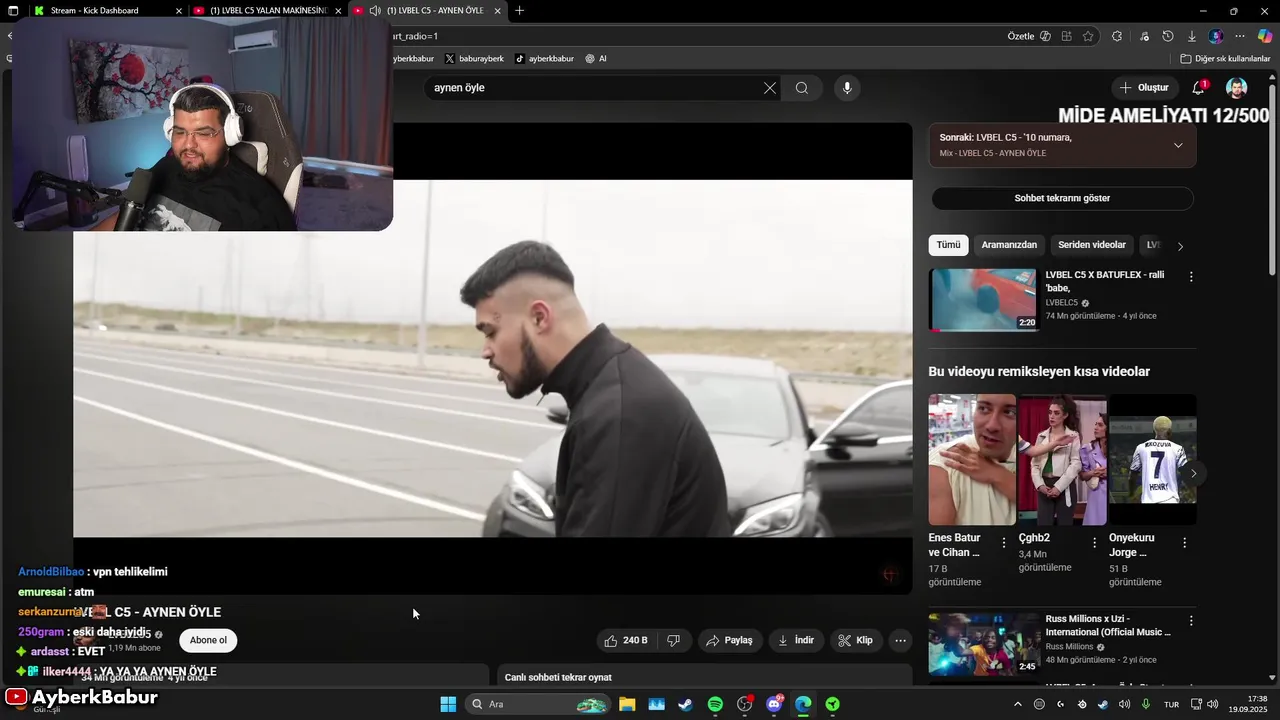
Task: Like the video with 240 B likes
Action: click(626, 640)
